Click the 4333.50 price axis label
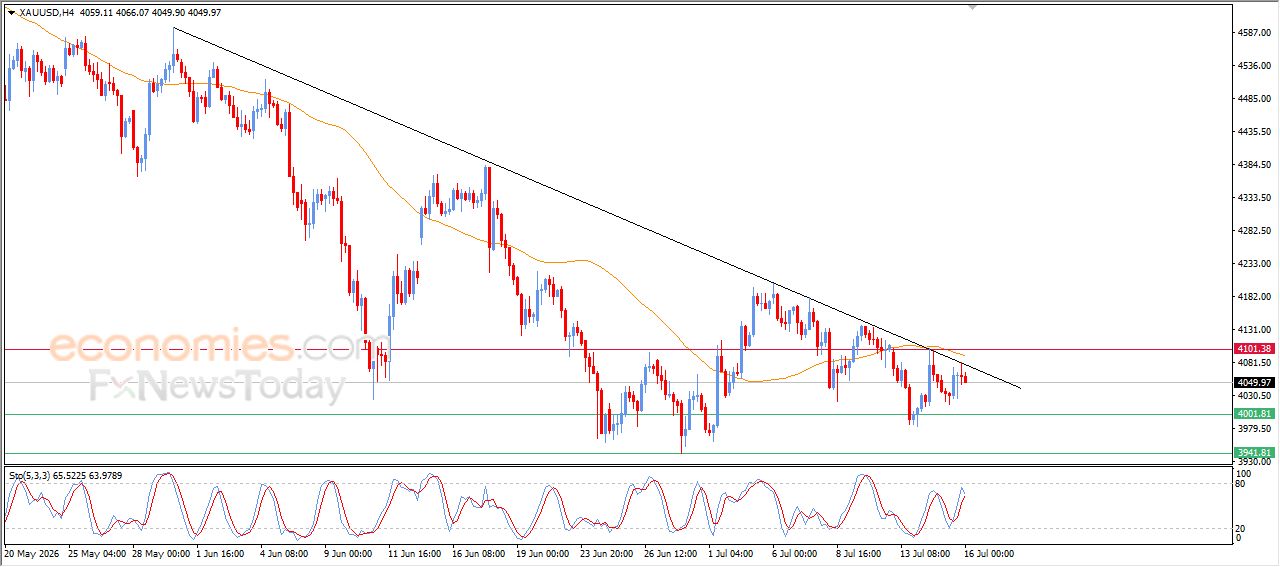This screenshot has width=1280, height=567. click(1254, 198)
